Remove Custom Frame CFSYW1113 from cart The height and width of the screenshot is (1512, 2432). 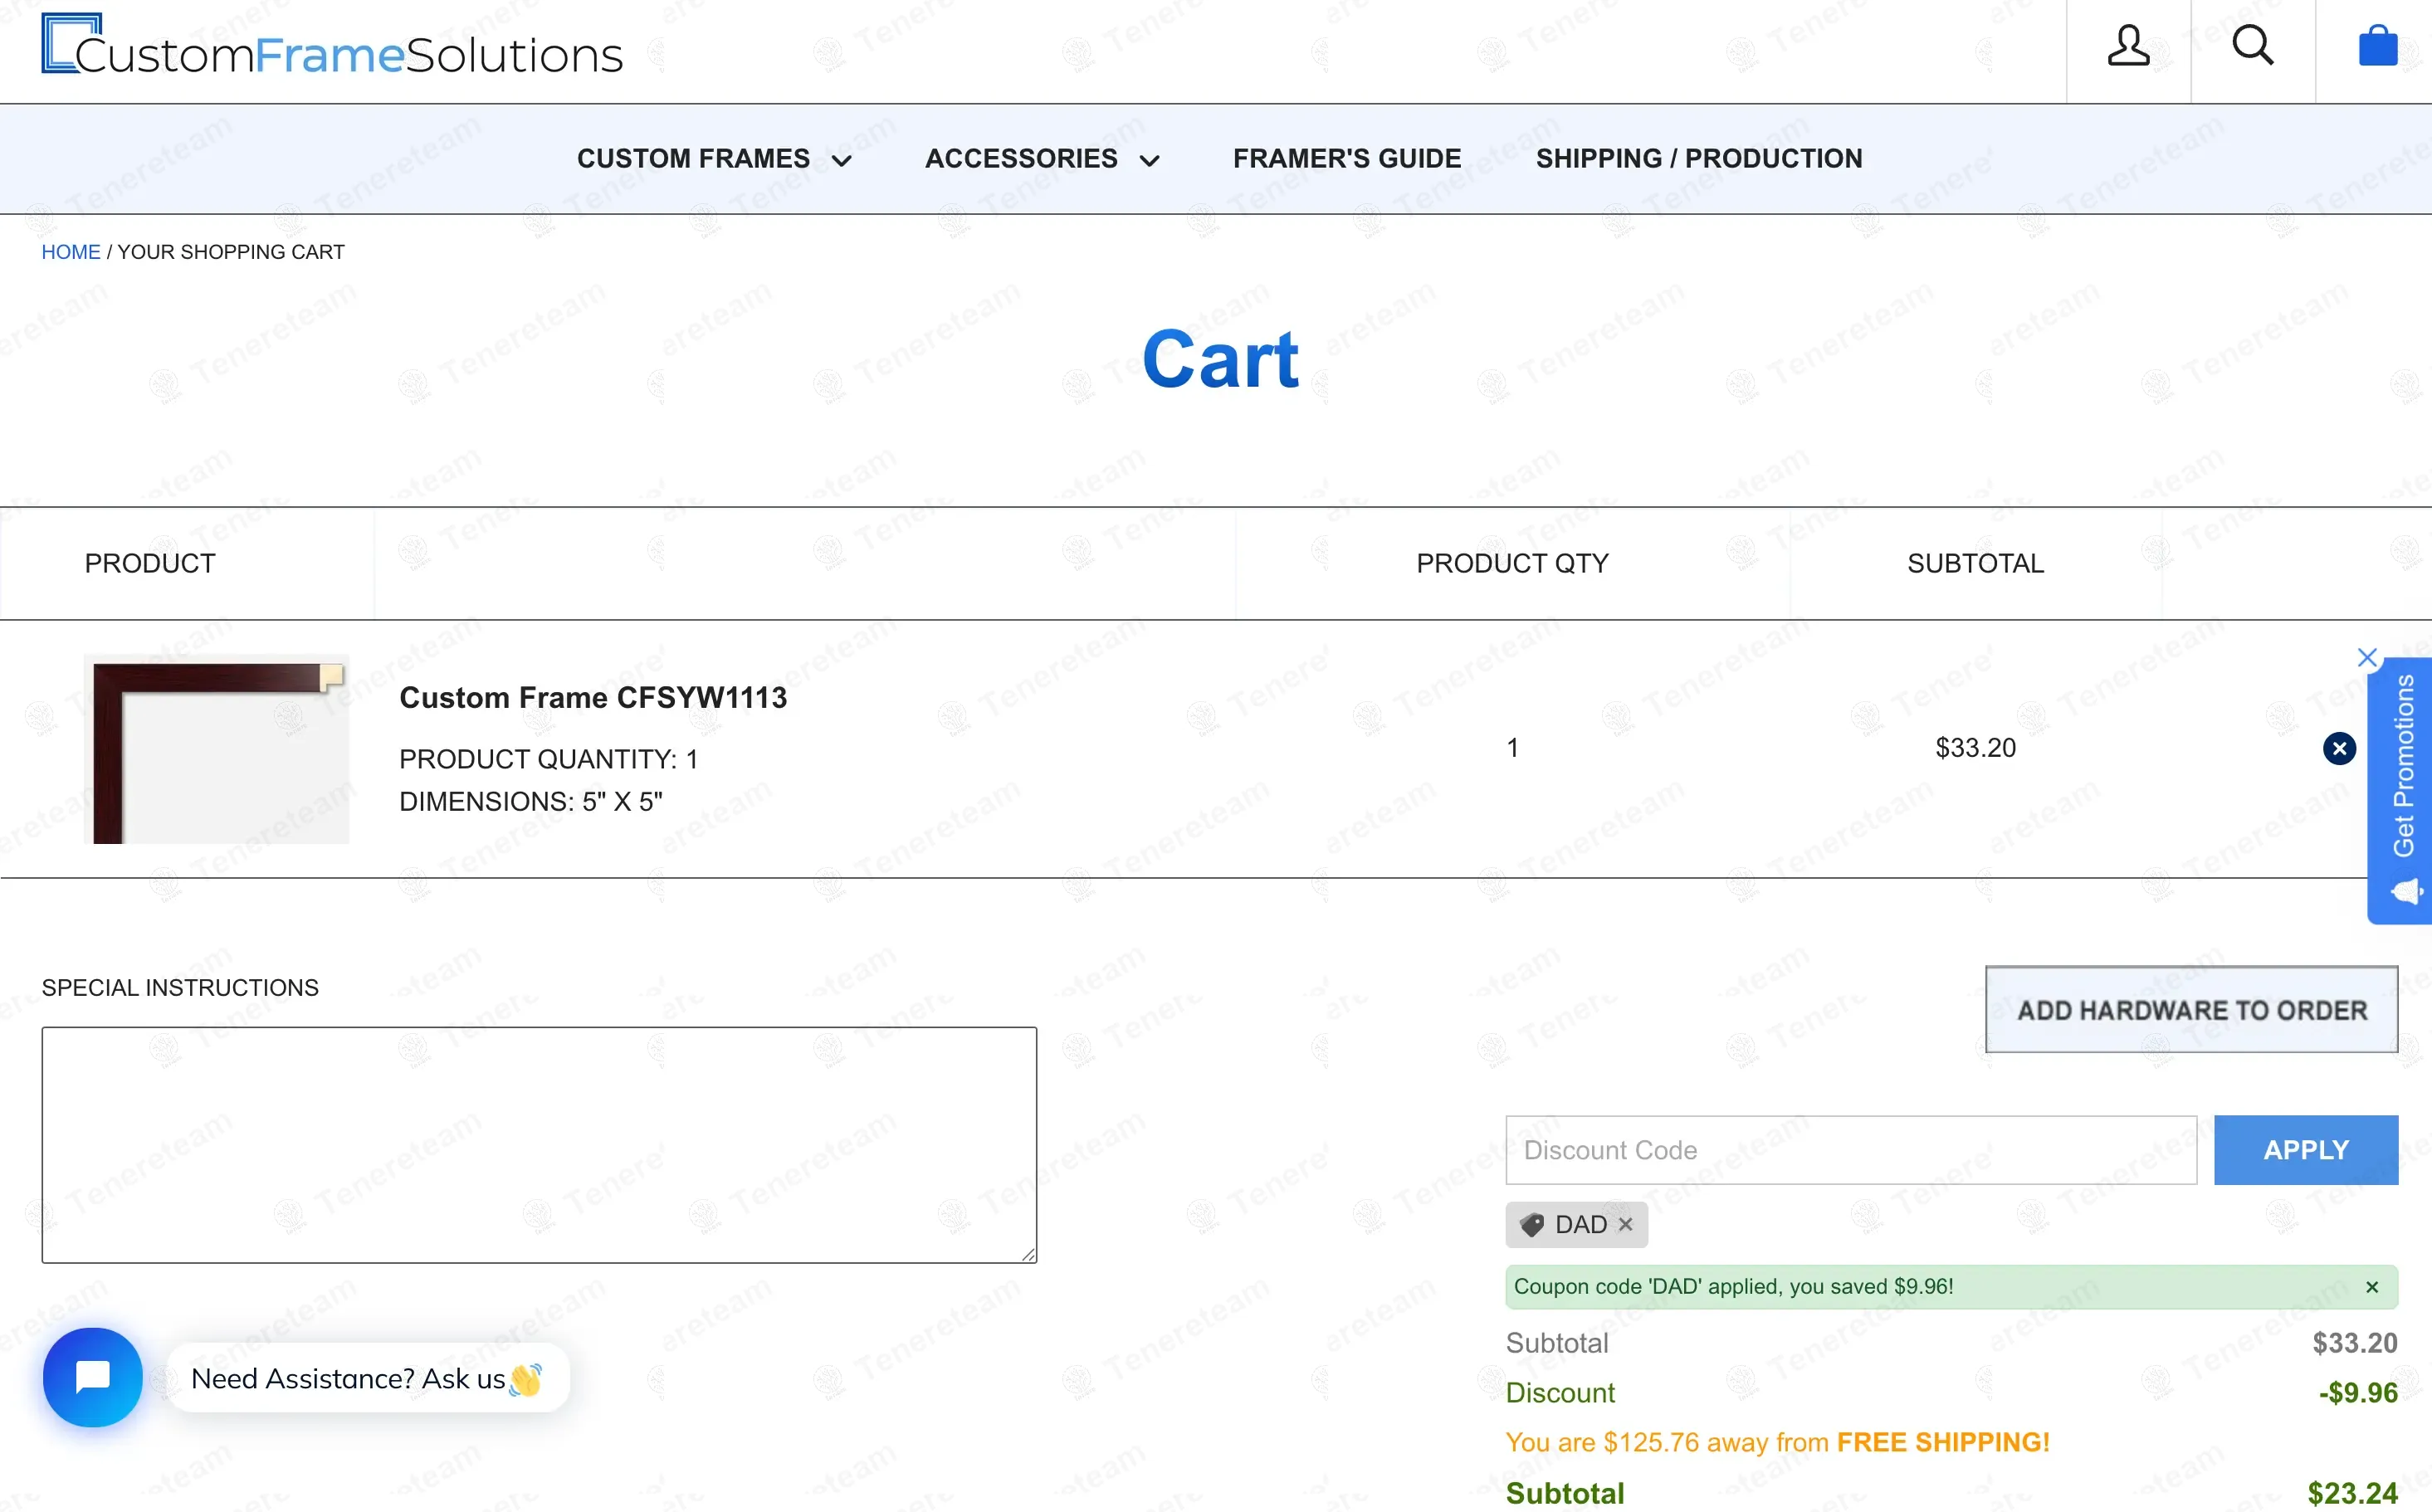click(x=2339, y=748)
